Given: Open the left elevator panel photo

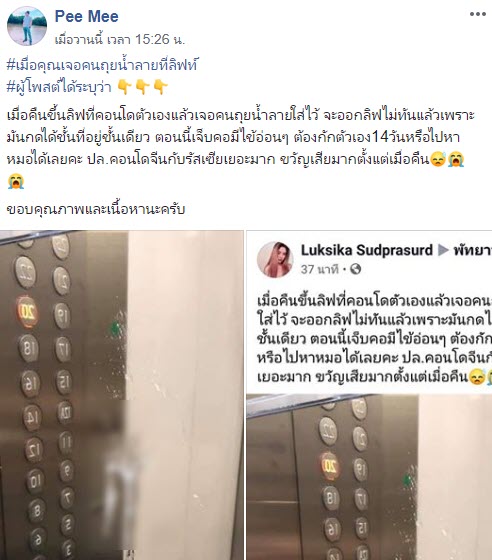Looking at the screenshot, I should click(122, 395).
